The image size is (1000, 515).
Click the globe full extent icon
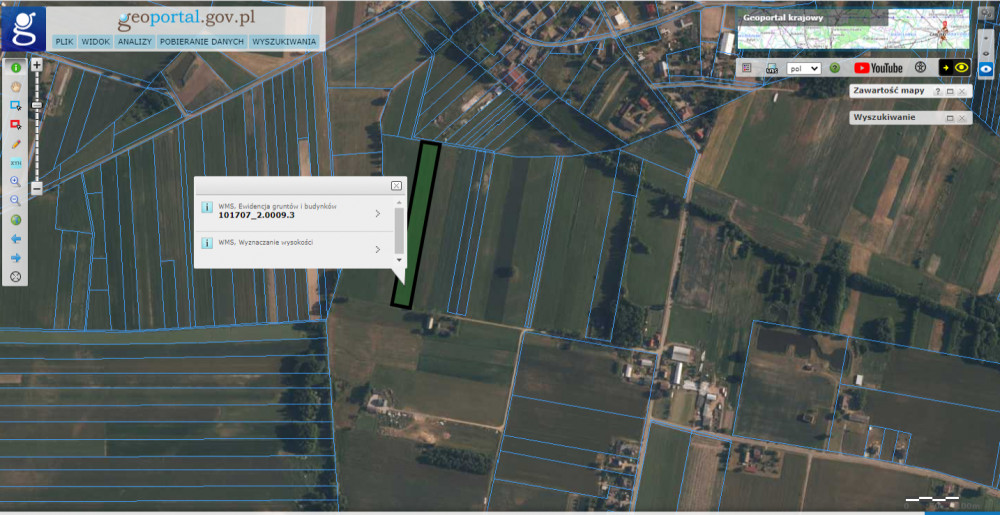[x=16, y=220]
